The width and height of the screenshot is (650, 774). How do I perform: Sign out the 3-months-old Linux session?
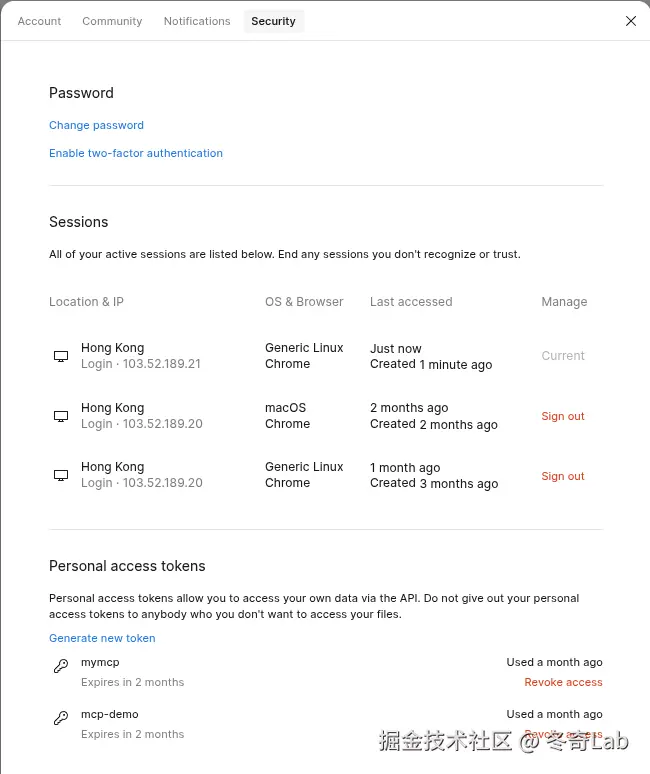tap(563, 476)
